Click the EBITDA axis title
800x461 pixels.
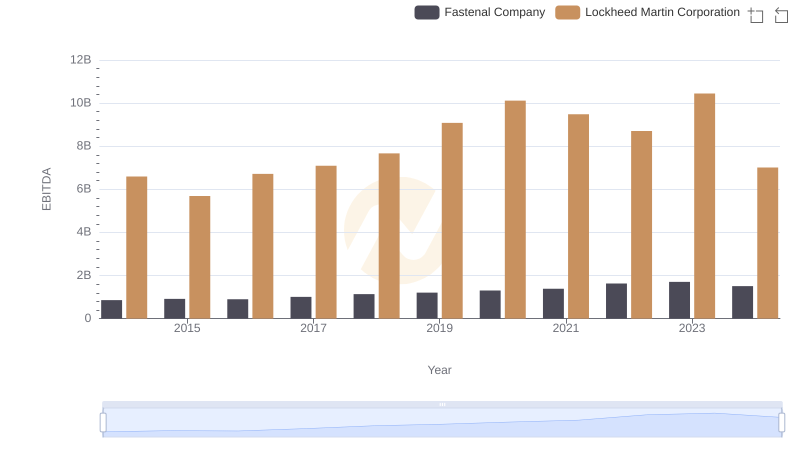pos(46,189)
